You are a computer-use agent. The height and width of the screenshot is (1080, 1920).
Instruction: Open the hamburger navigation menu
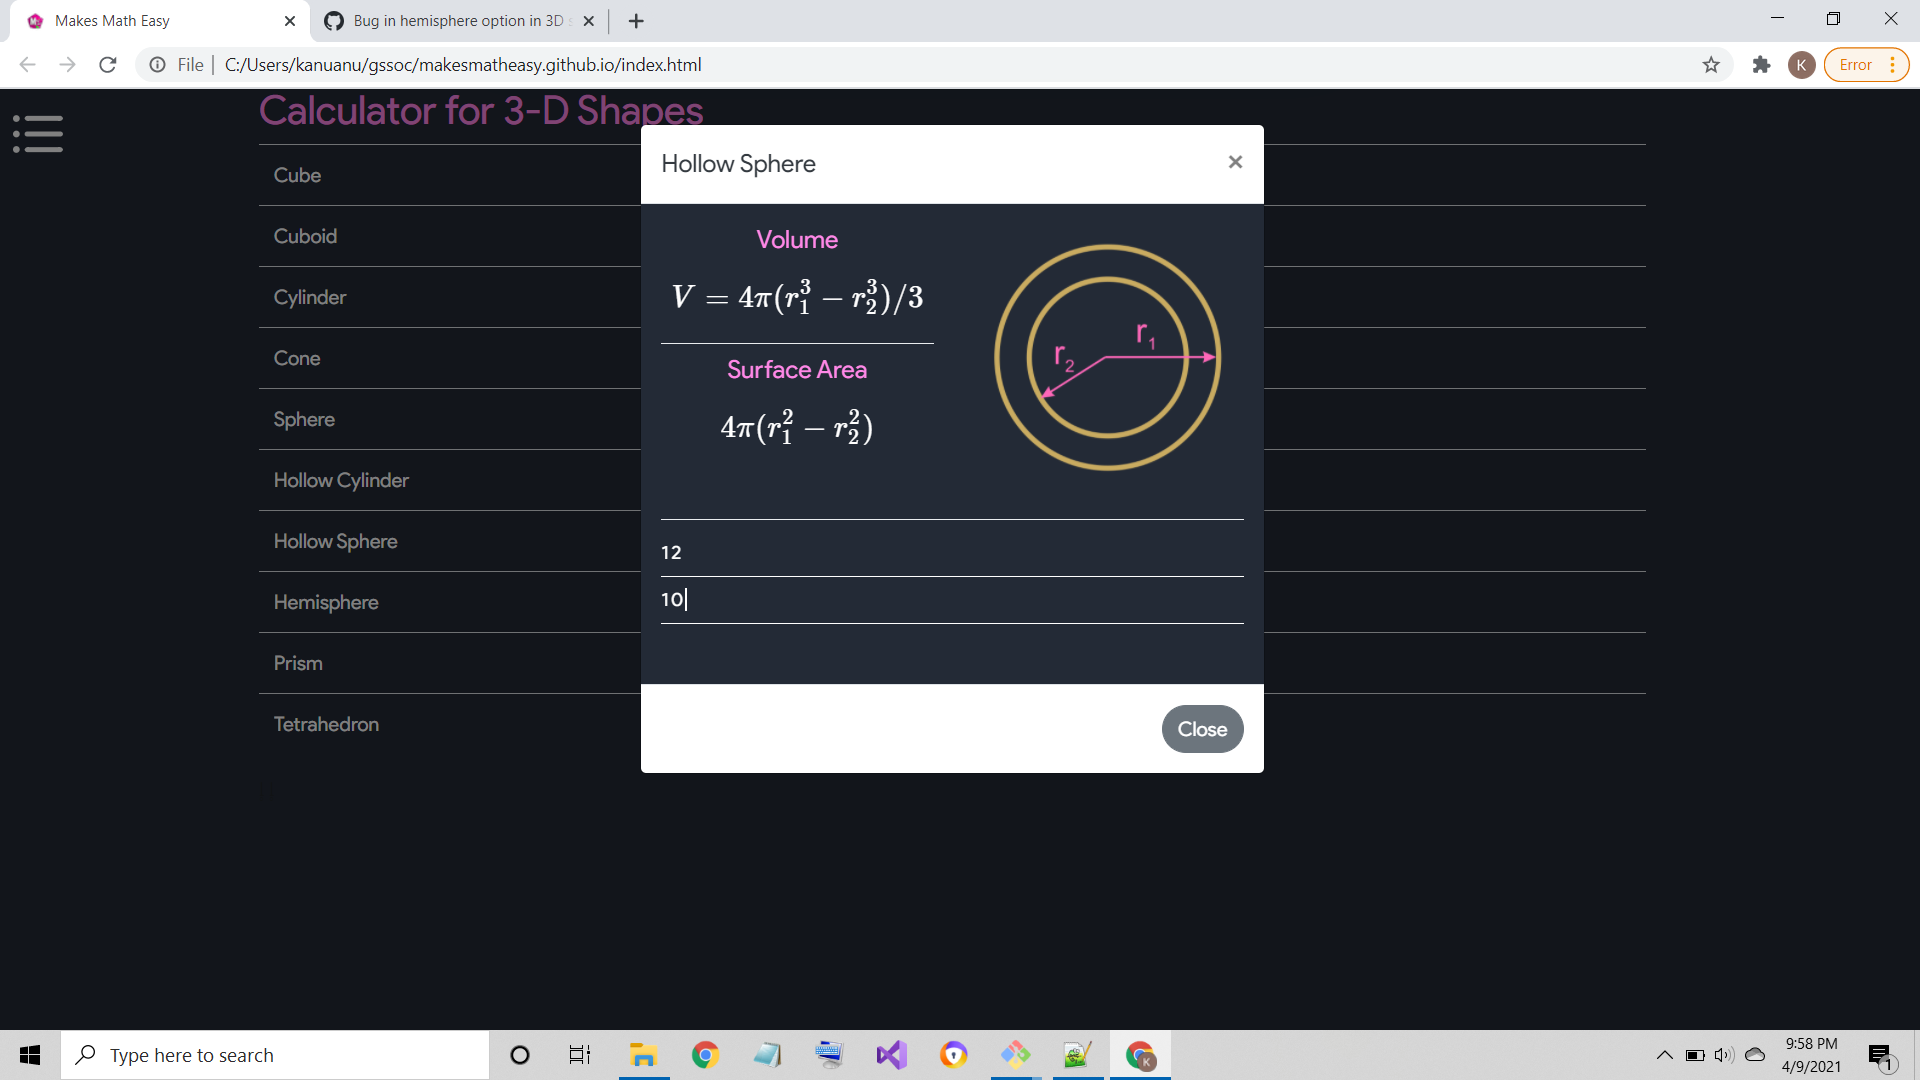[38, 133]
